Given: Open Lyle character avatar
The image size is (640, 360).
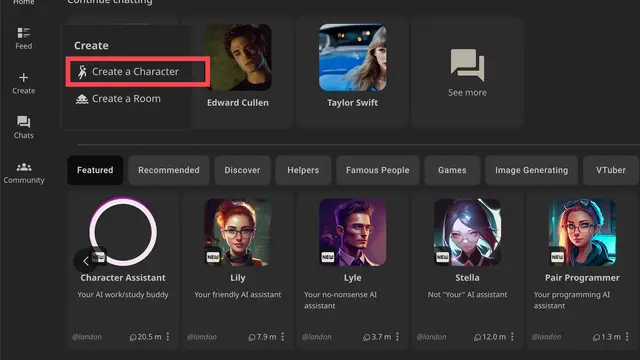Looking at the screenshot, I should [x=353, y=232].
